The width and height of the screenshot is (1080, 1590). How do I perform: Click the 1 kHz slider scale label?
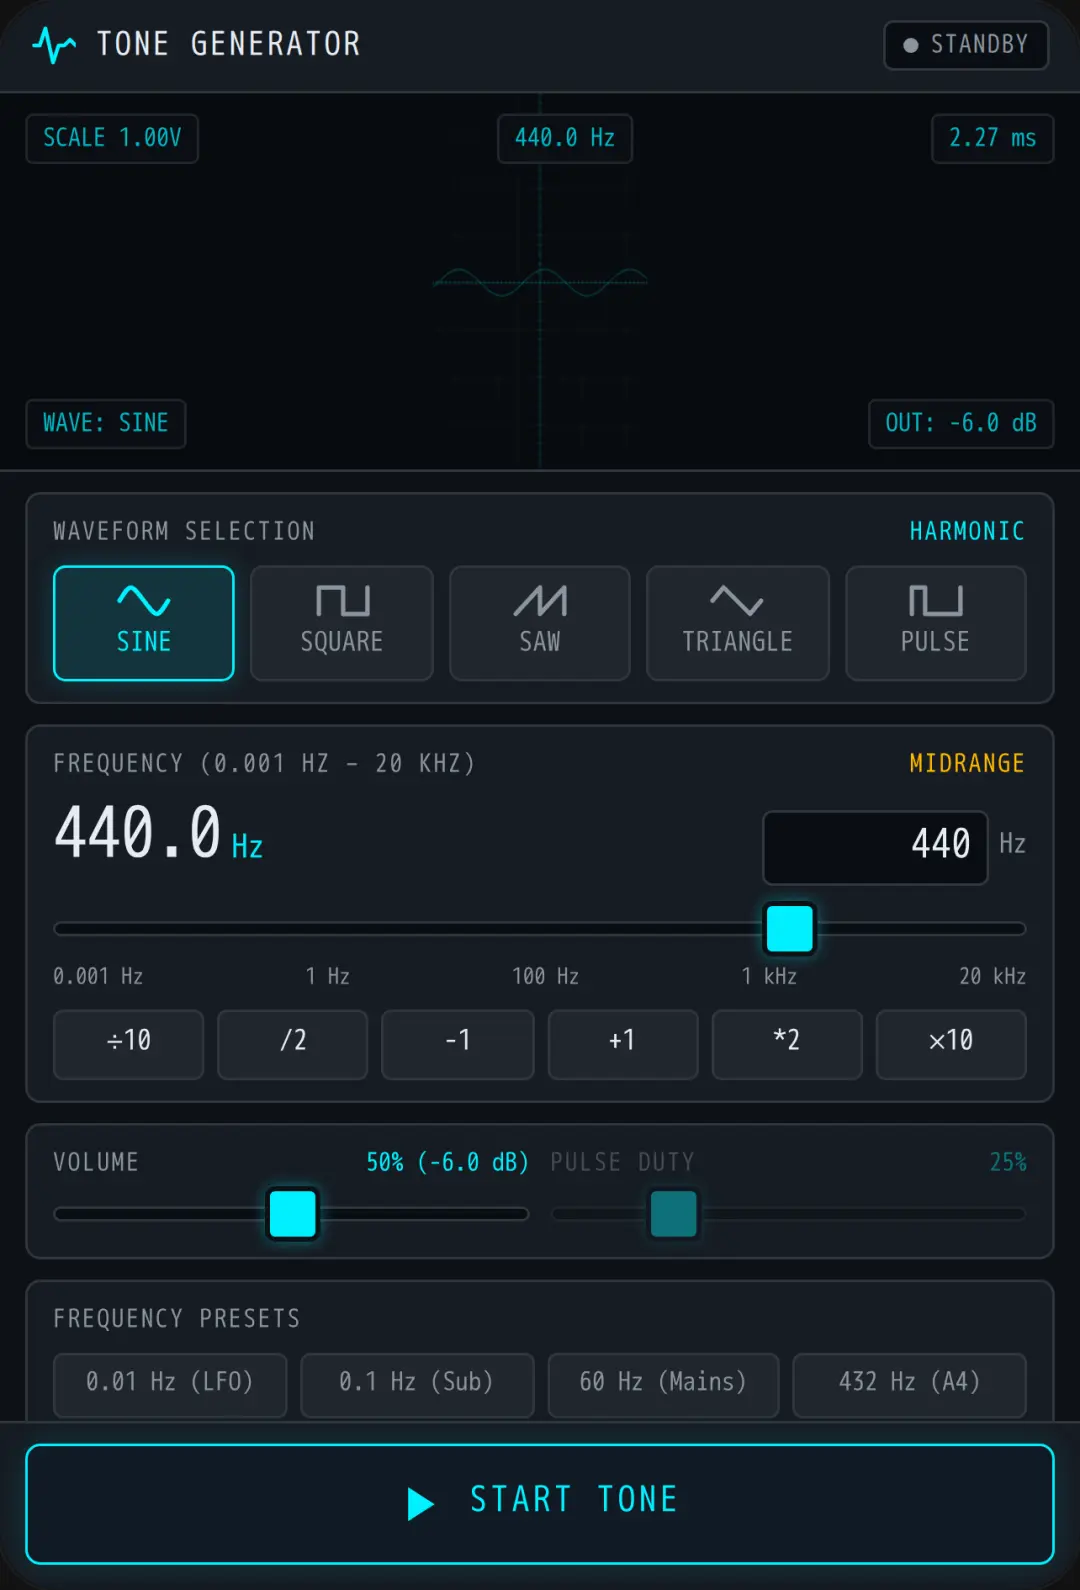point(769,976)
